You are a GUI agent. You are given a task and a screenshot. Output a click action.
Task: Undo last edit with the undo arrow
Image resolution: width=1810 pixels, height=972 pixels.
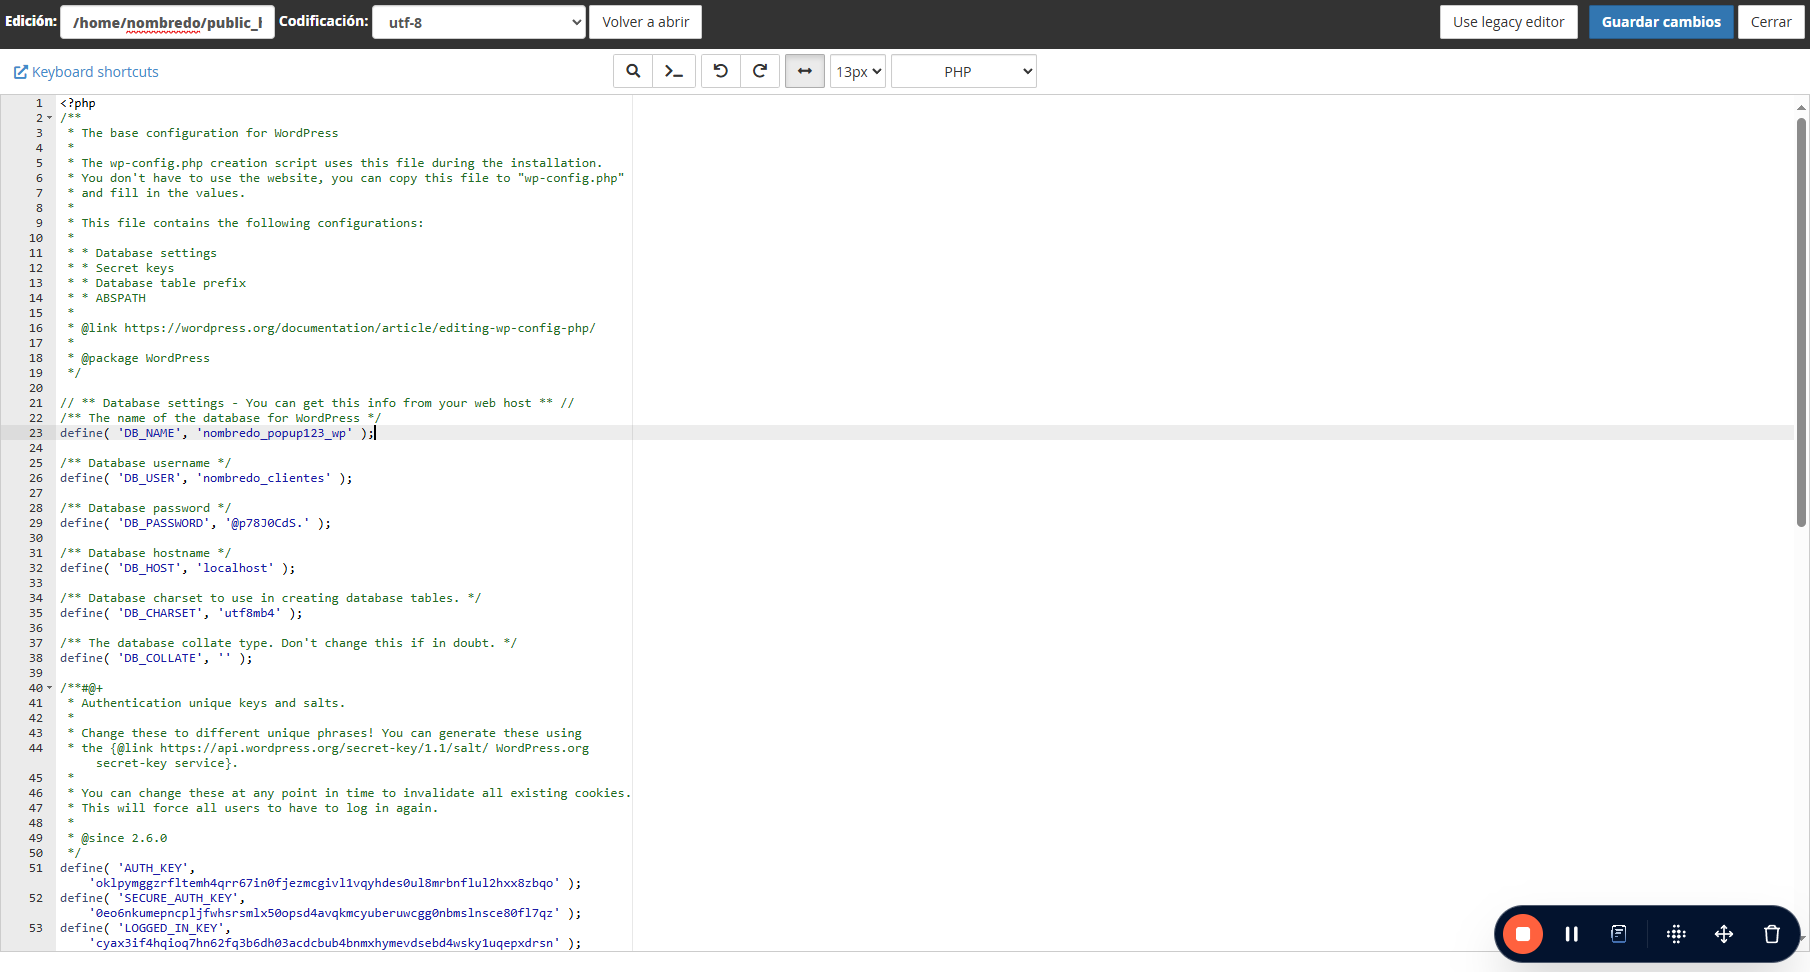tap(721, 71)
